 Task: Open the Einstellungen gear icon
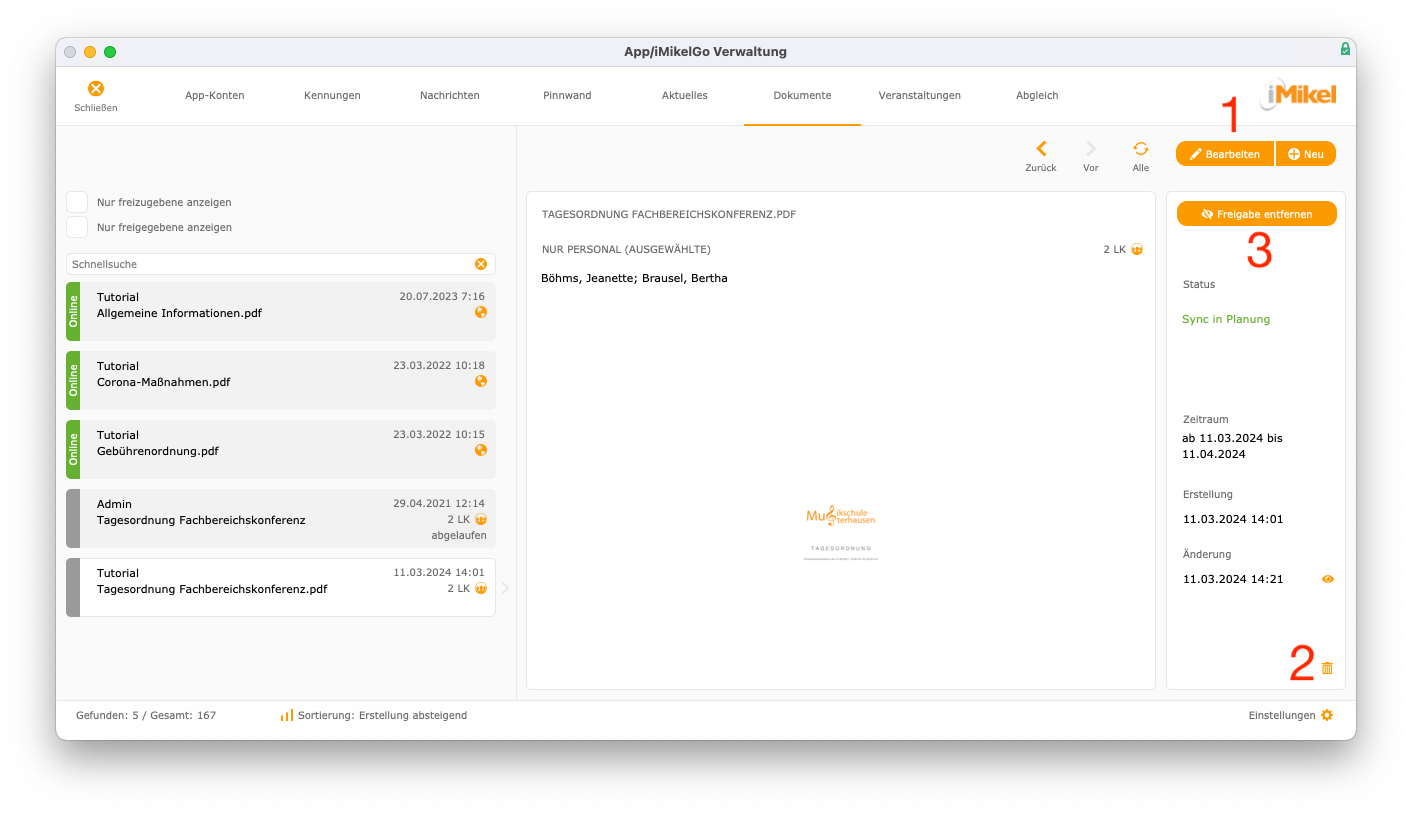pos(1327,715)
